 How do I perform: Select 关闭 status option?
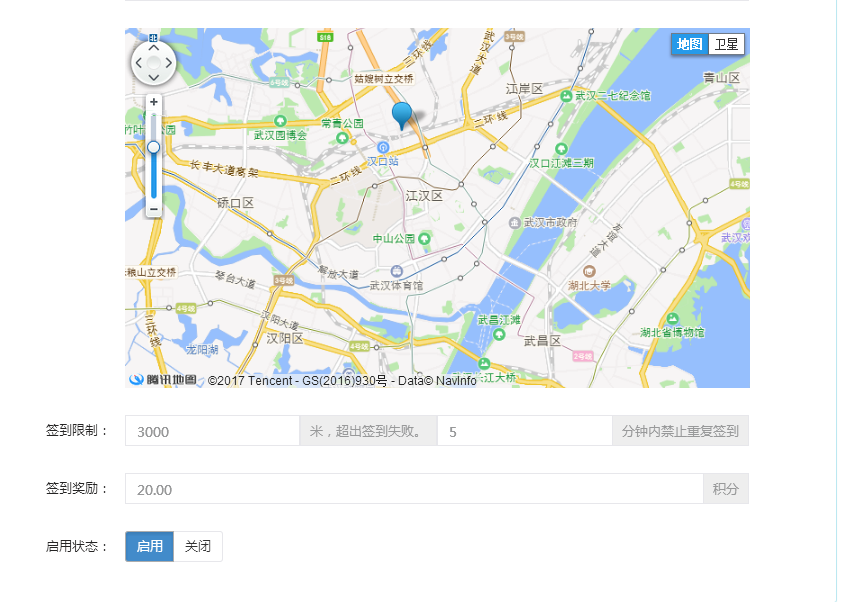tap(198, 546)
